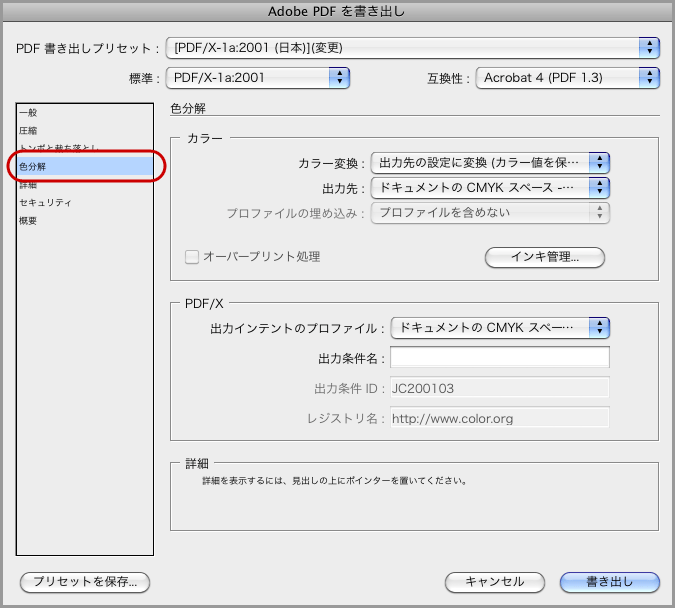Click the レジストリ名 field with color.org URL
Viewport: 675px width, 608px height.
tap(500, 418)
